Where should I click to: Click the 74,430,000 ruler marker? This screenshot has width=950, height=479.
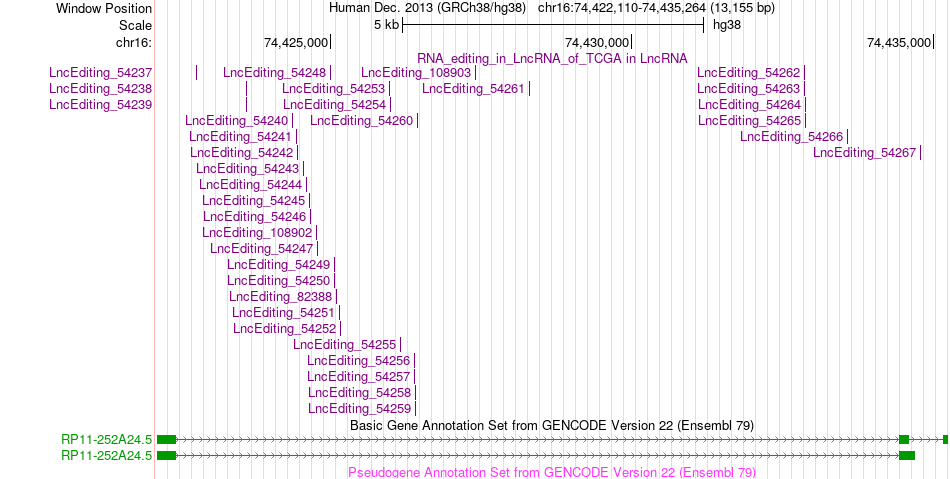(597, 42)
